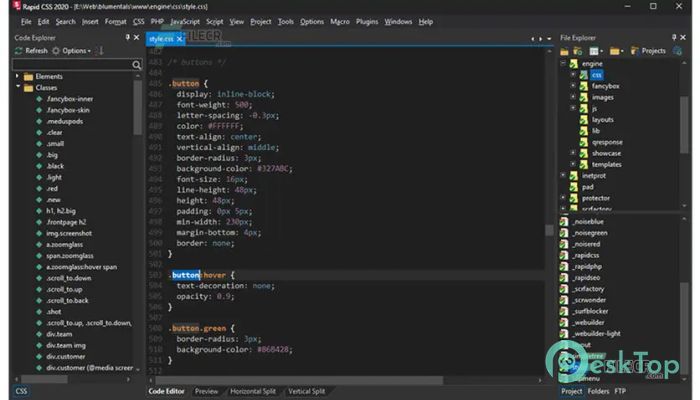Open the Macro menu
The height and width of the screenshot is (400, 700).
[x=340, y=21]
